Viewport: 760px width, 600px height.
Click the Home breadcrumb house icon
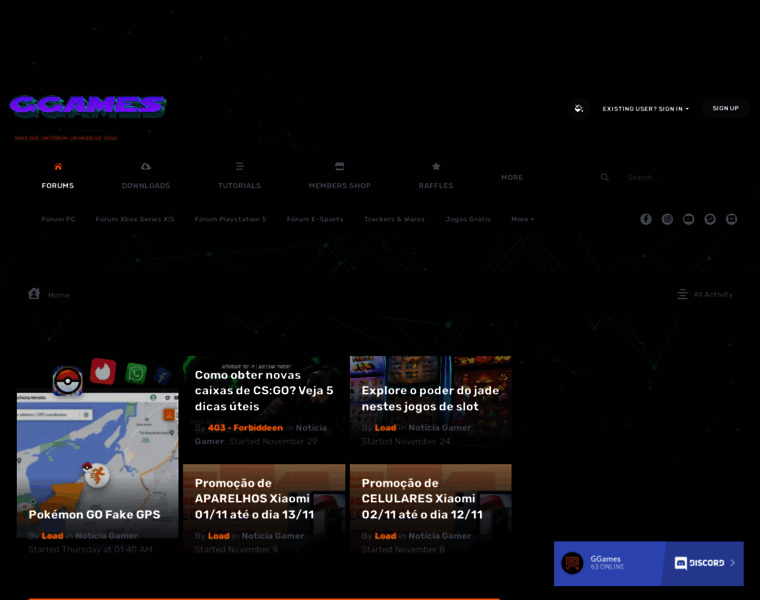coord(34,294)
